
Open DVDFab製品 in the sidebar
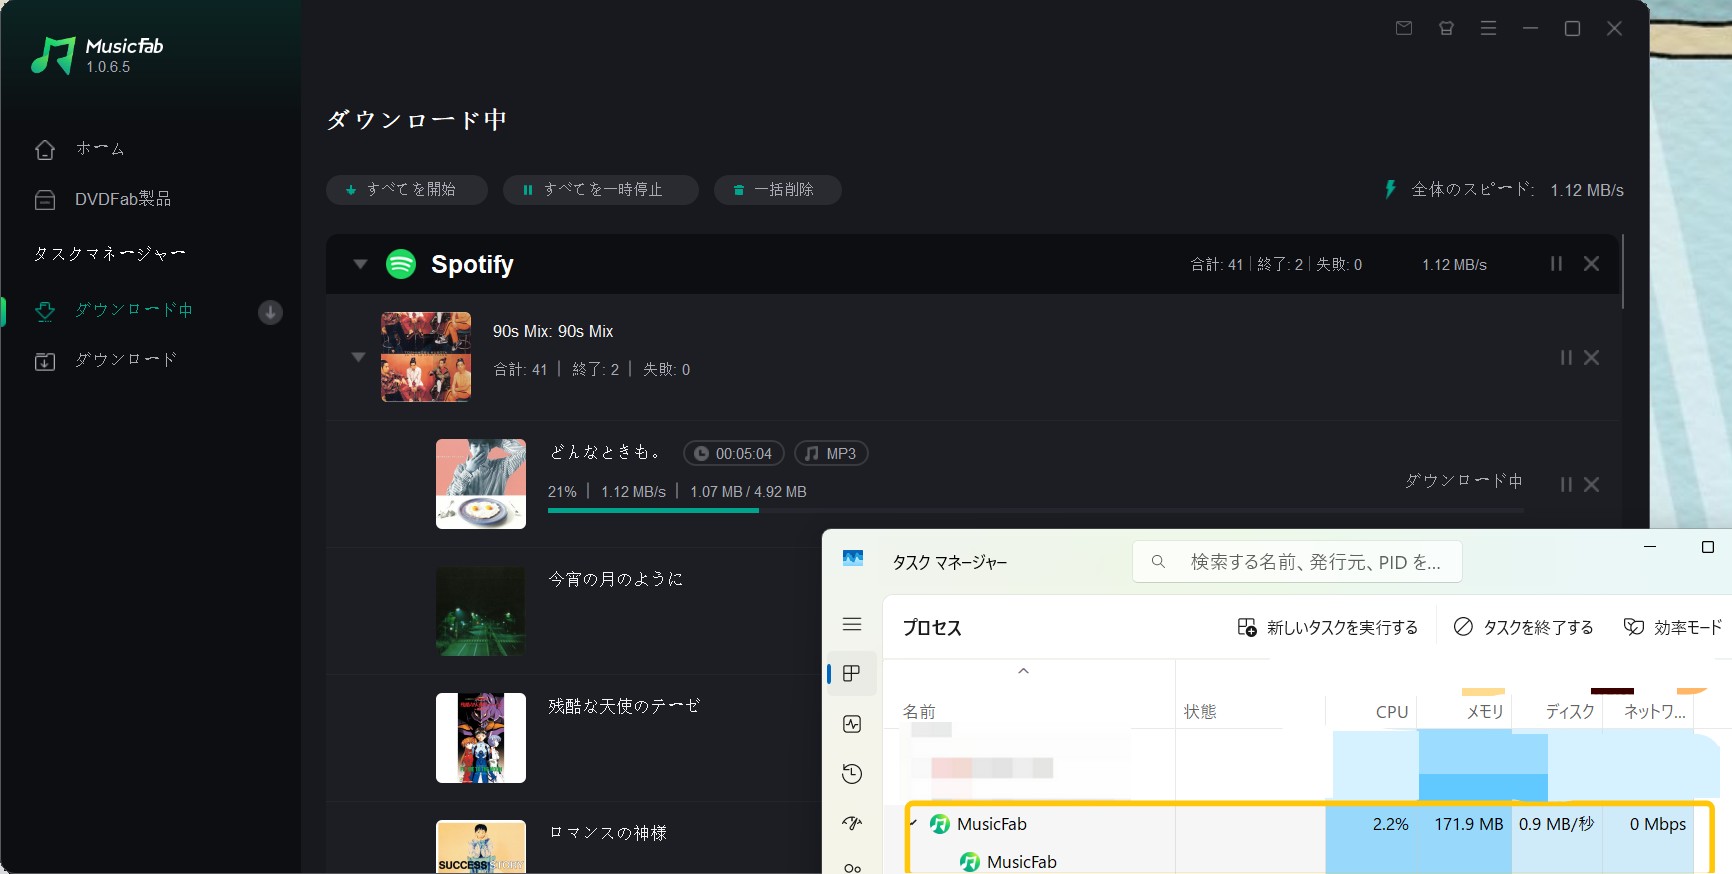pyautogui.click(x=103, y=199)
